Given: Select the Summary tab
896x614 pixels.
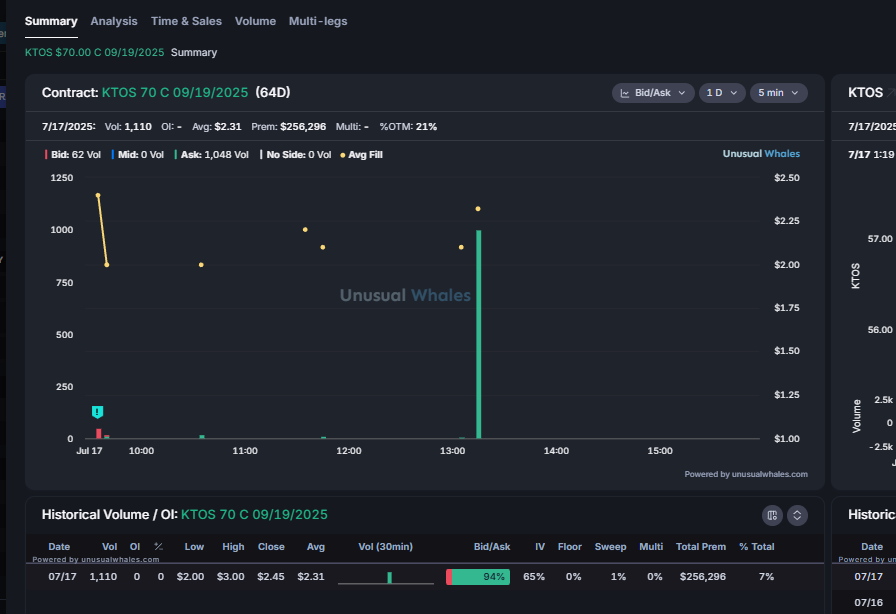Looking at the screenshot, I should click(51, 21).
